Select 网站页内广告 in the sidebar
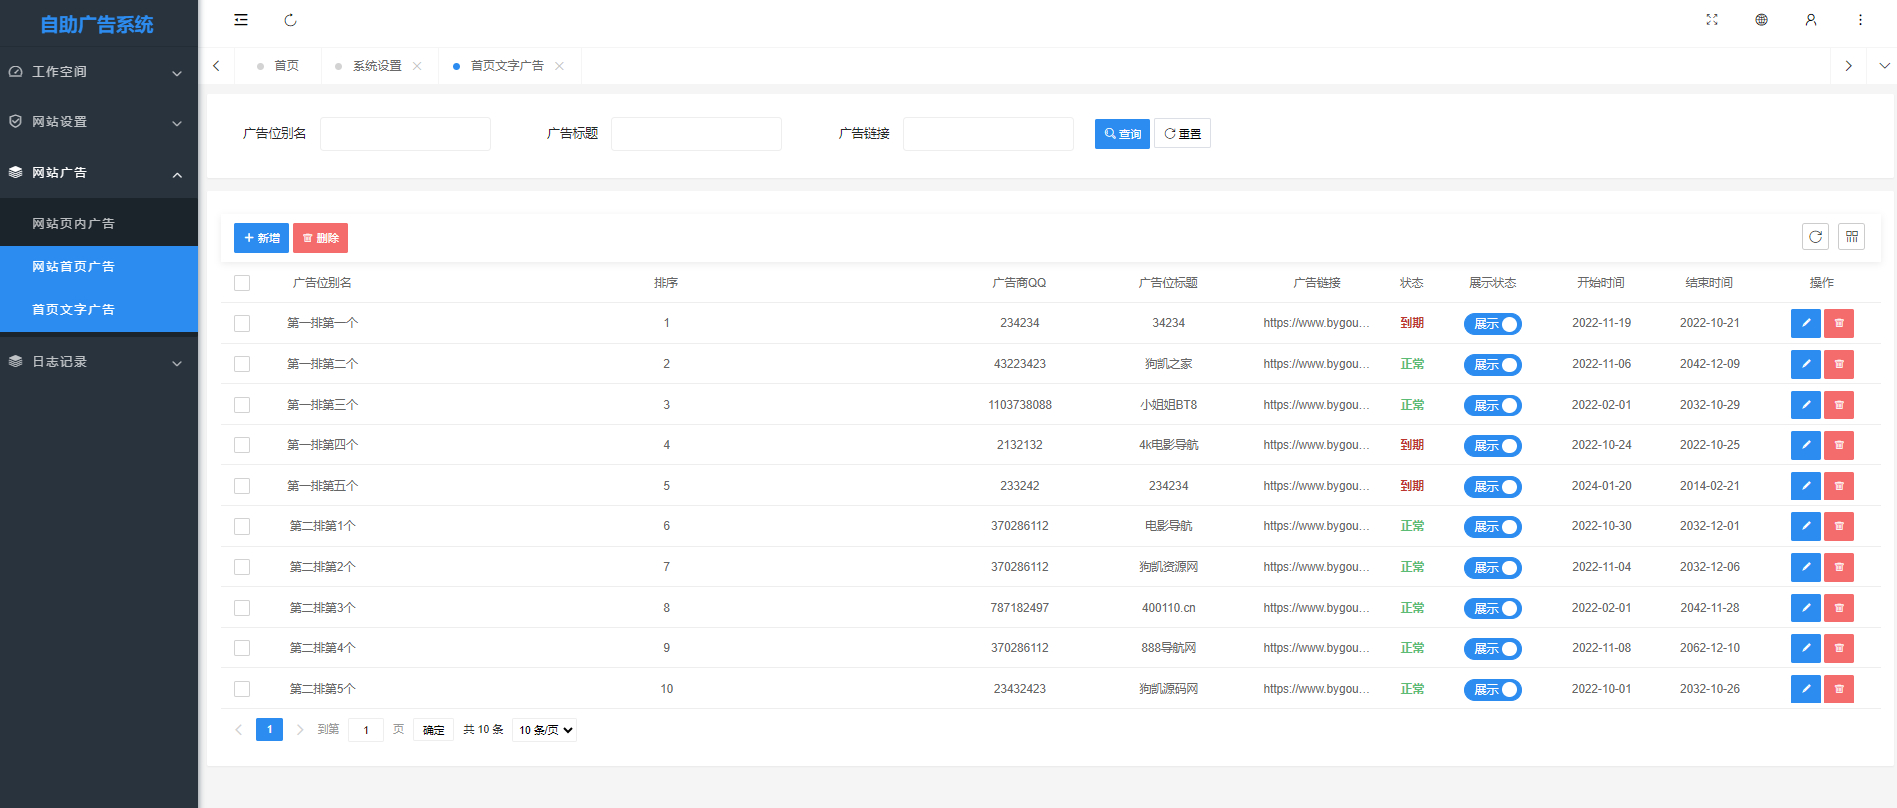 coord(74,224)
